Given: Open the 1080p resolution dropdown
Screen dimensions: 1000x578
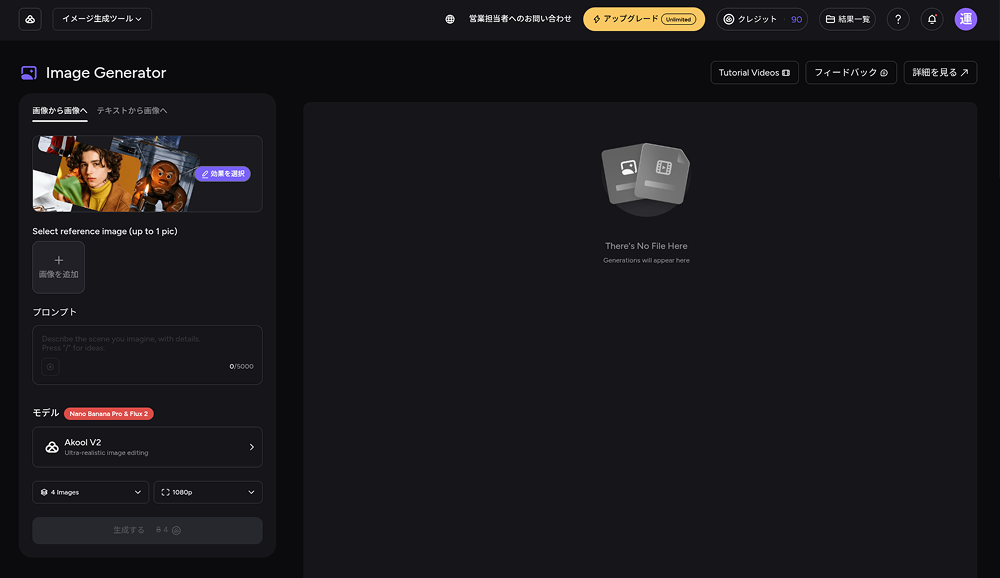Looking at the screenshot, I should (208, 492).
